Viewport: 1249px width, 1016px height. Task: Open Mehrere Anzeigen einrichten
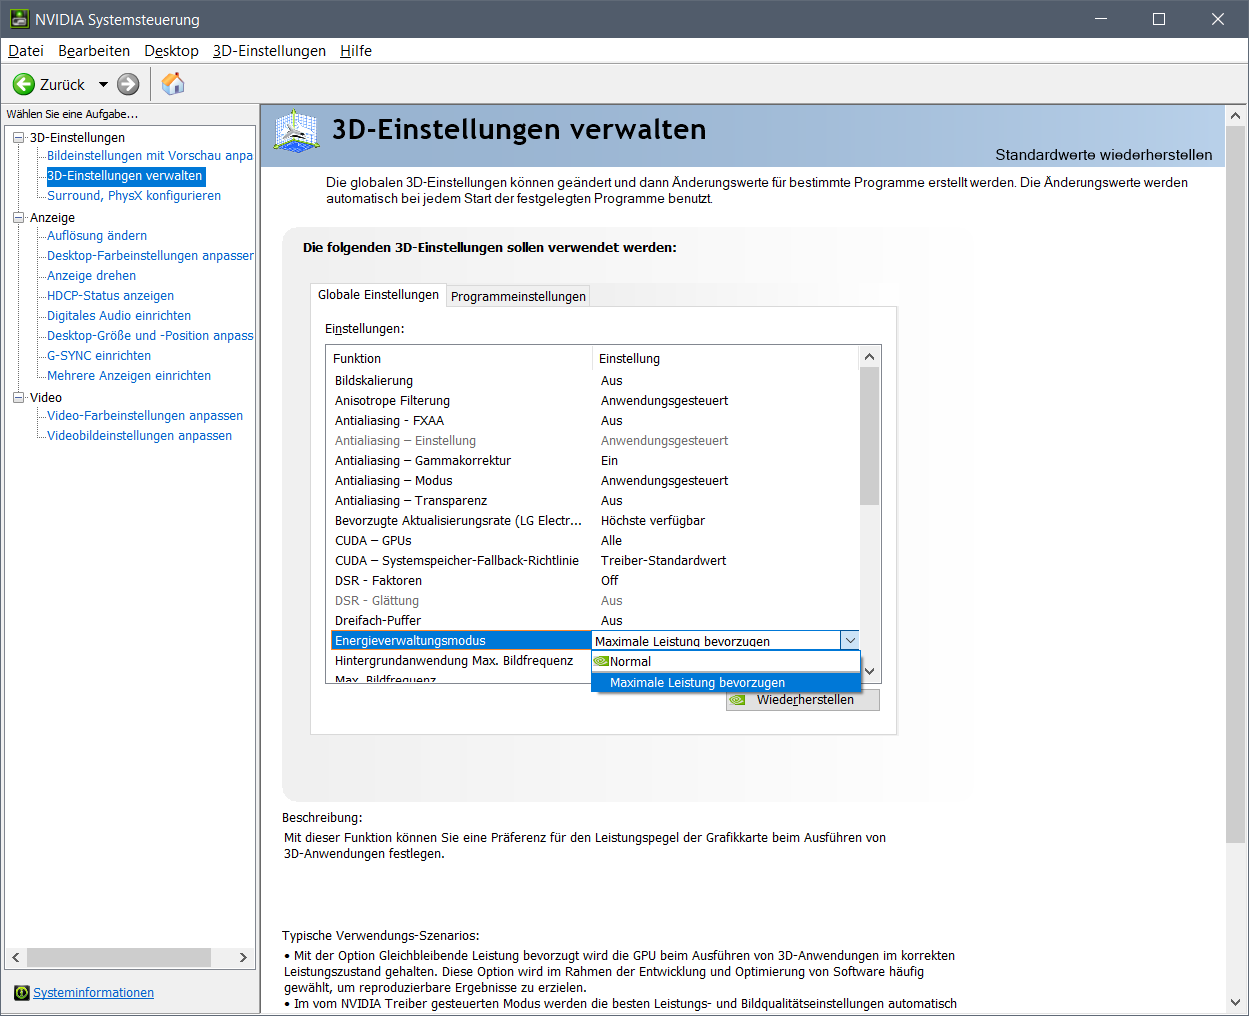129,376
